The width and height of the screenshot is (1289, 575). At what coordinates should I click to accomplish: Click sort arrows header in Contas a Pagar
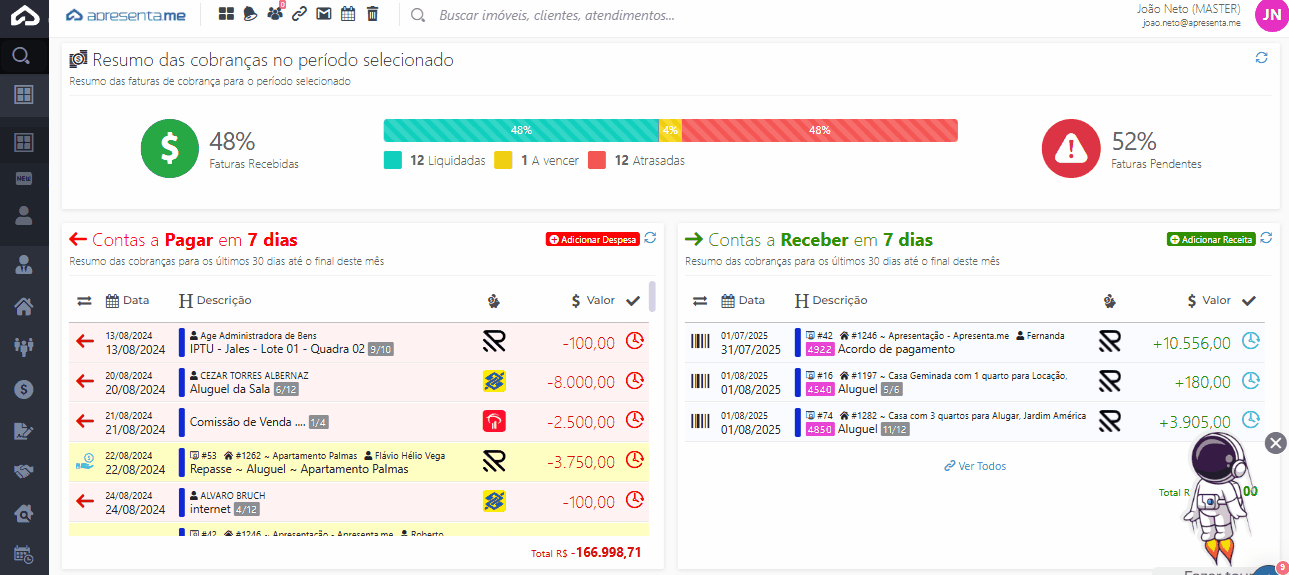(x=84, y=300)
